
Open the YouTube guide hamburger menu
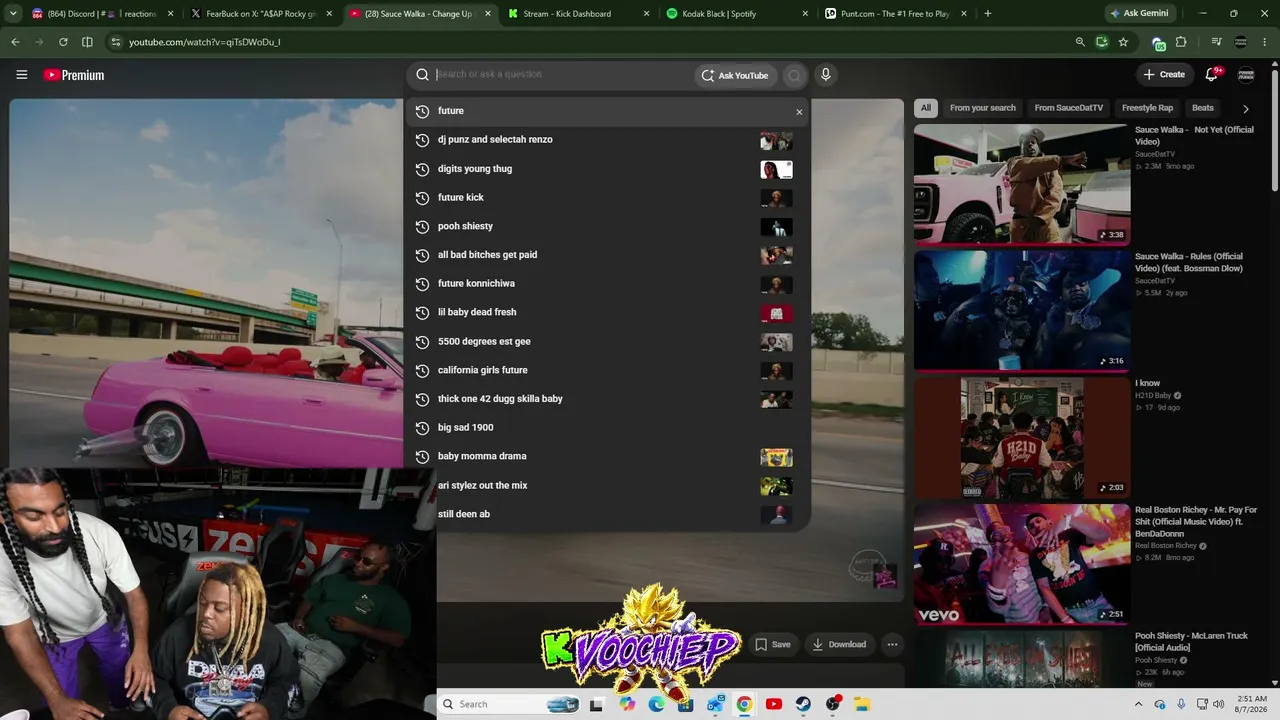point(22,75)
